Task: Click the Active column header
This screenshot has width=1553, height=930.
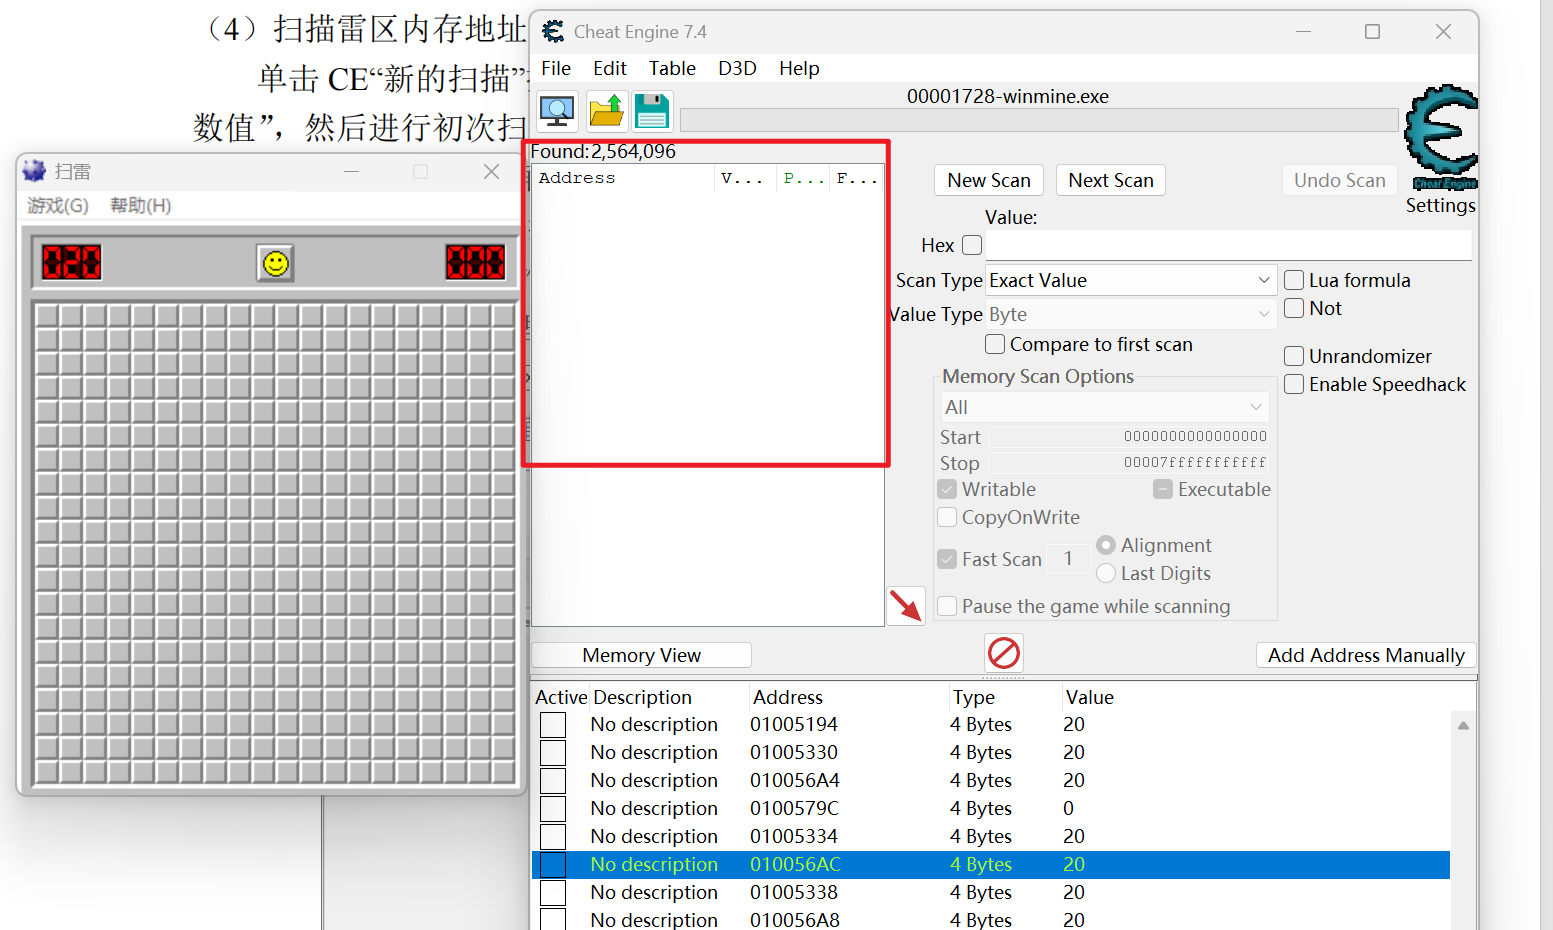Action: click(561, 697)
